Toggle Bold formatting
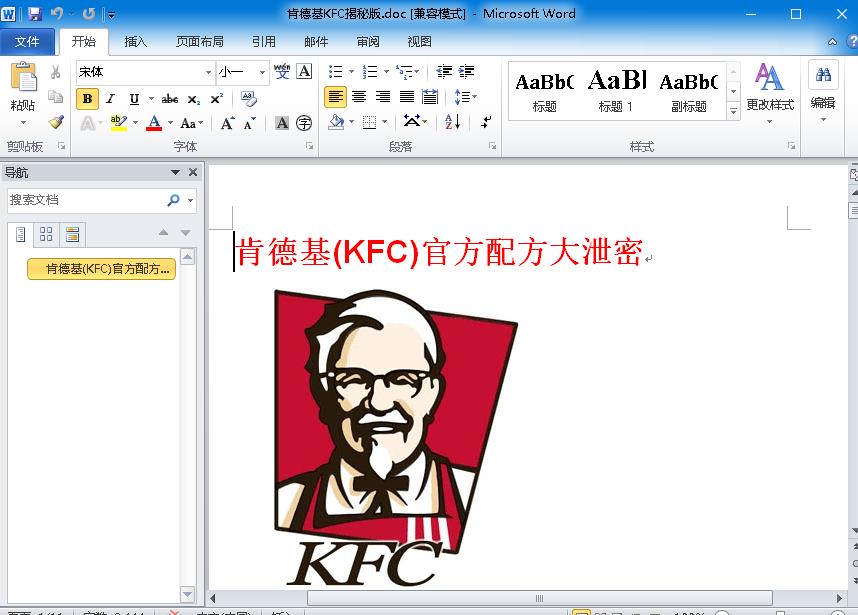This screenshot has height=615, width=858. (x=87, y=98)
